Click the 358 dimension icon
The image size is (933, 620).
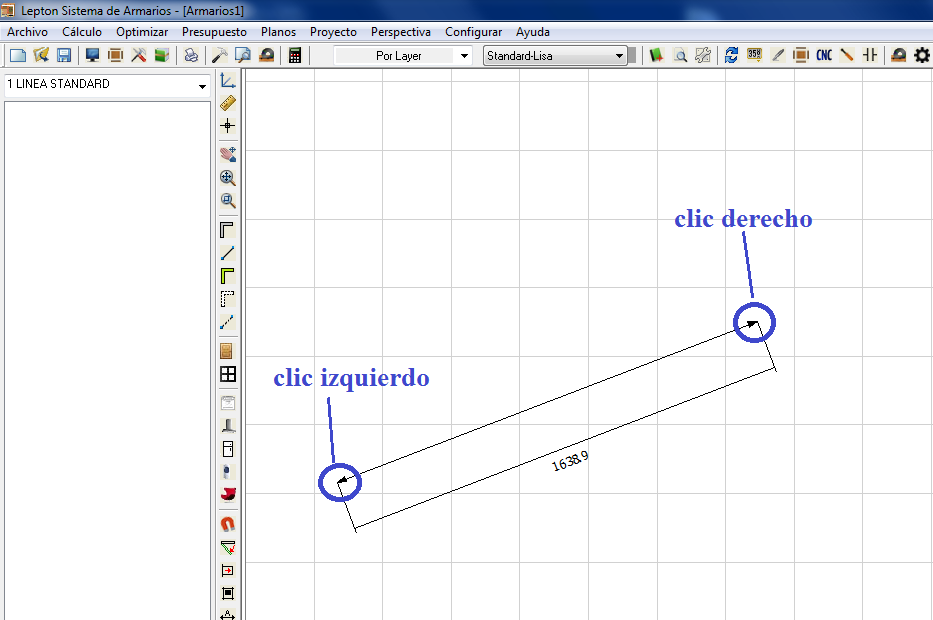point(754,55)
